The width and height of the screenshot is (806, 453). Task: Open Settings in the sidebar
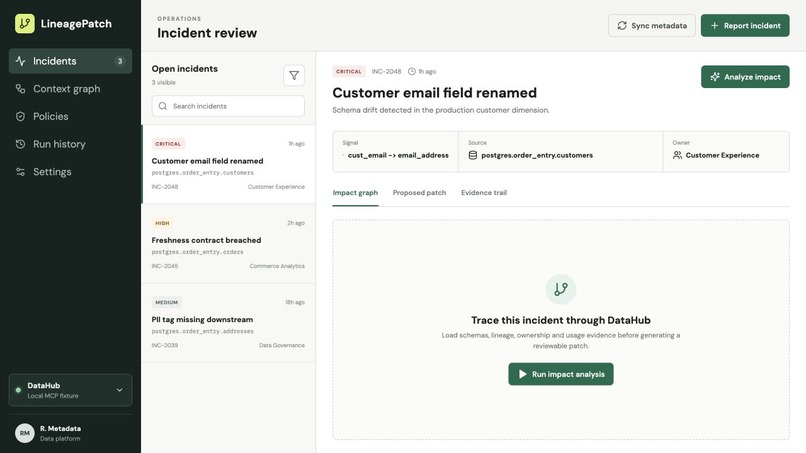70,172
